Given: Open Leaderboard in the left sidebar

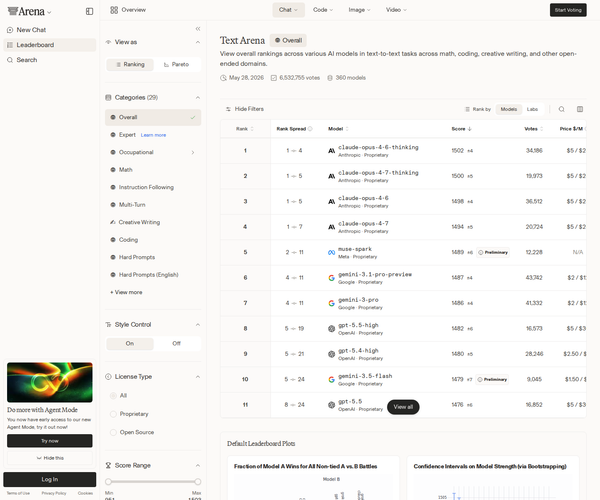Looking at the screenshot, I should tap(50, 45).
